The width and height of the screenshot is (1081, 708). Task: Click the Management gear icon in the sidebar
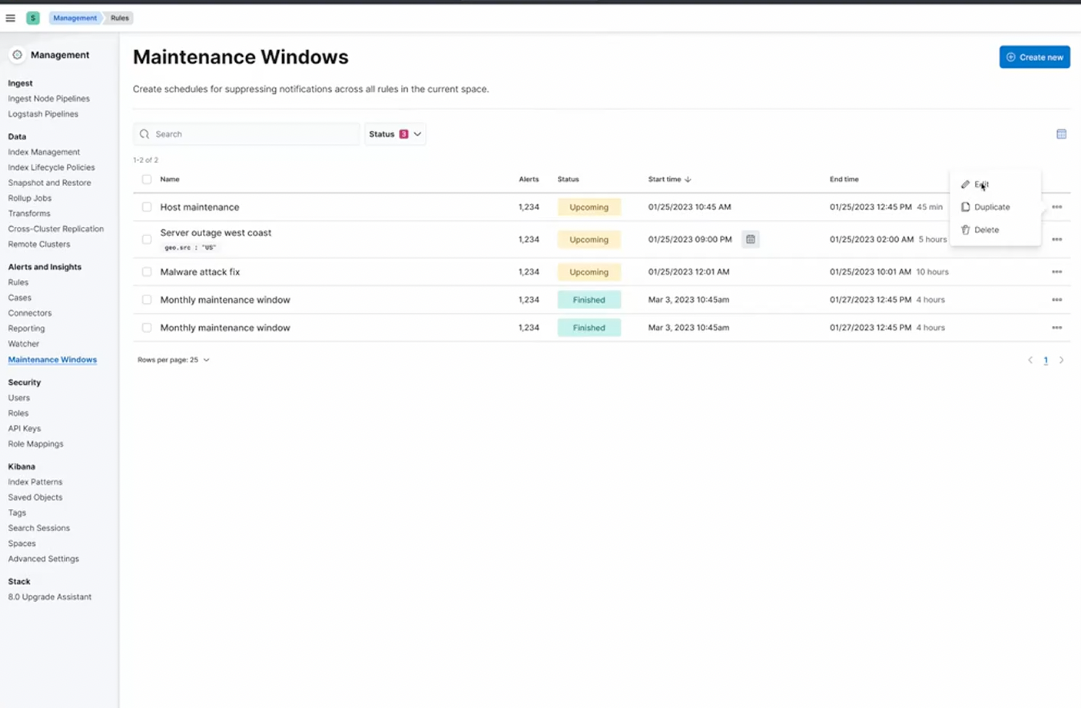click(17, 54)
